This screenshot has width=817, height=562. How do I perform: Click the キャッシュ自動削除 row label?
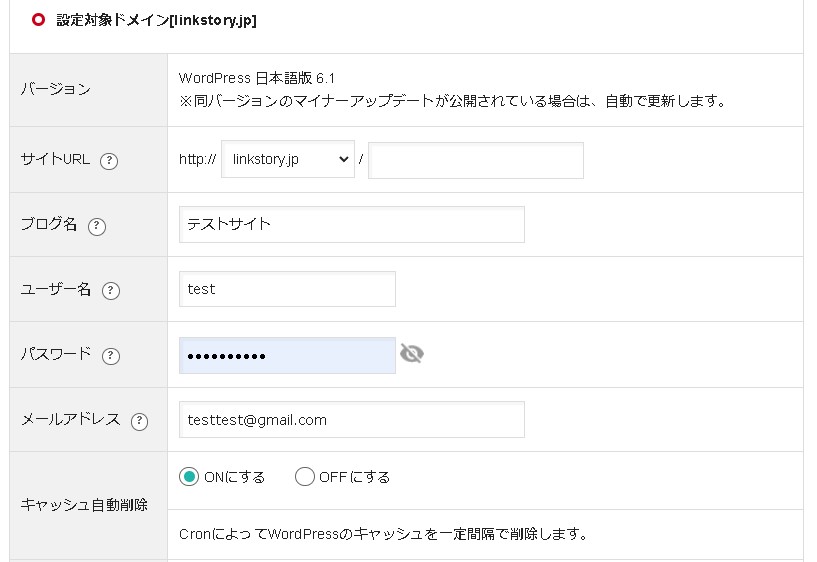coord(84,505)
